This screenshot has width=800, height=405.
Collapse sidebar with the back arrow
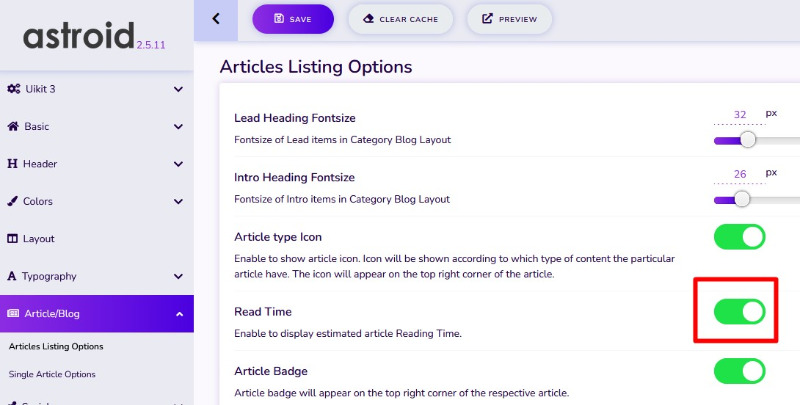216,19
